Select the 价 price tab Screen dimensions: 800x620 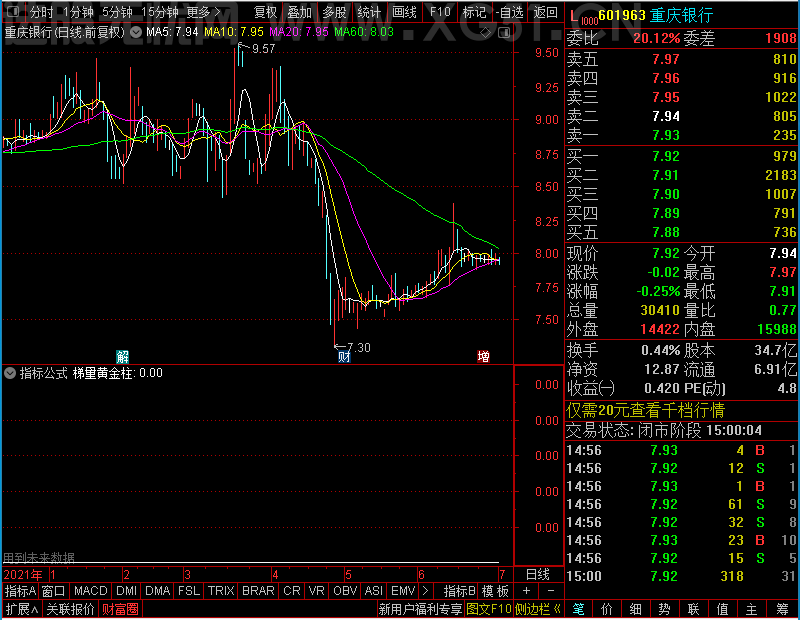click(x=607, y=609)
